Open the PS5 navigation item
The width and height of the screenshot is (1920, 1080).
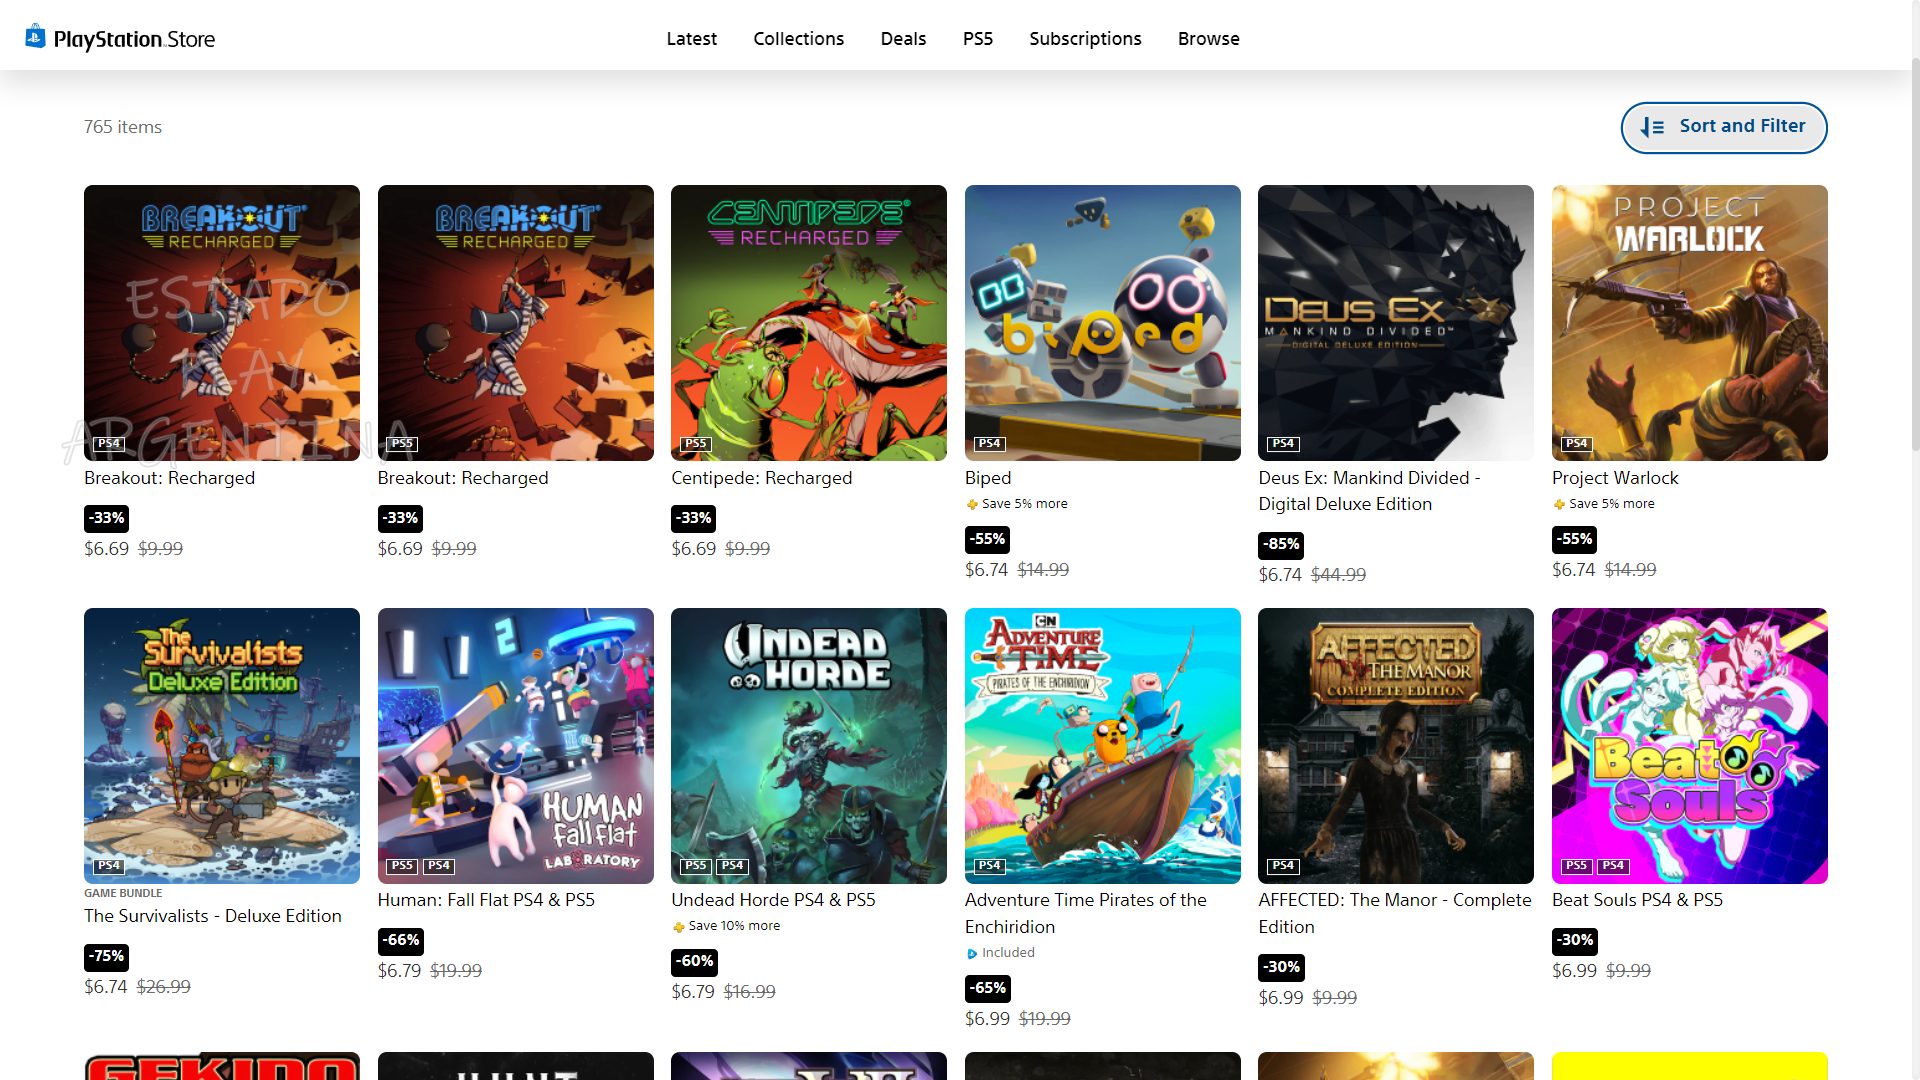point(977,38)
